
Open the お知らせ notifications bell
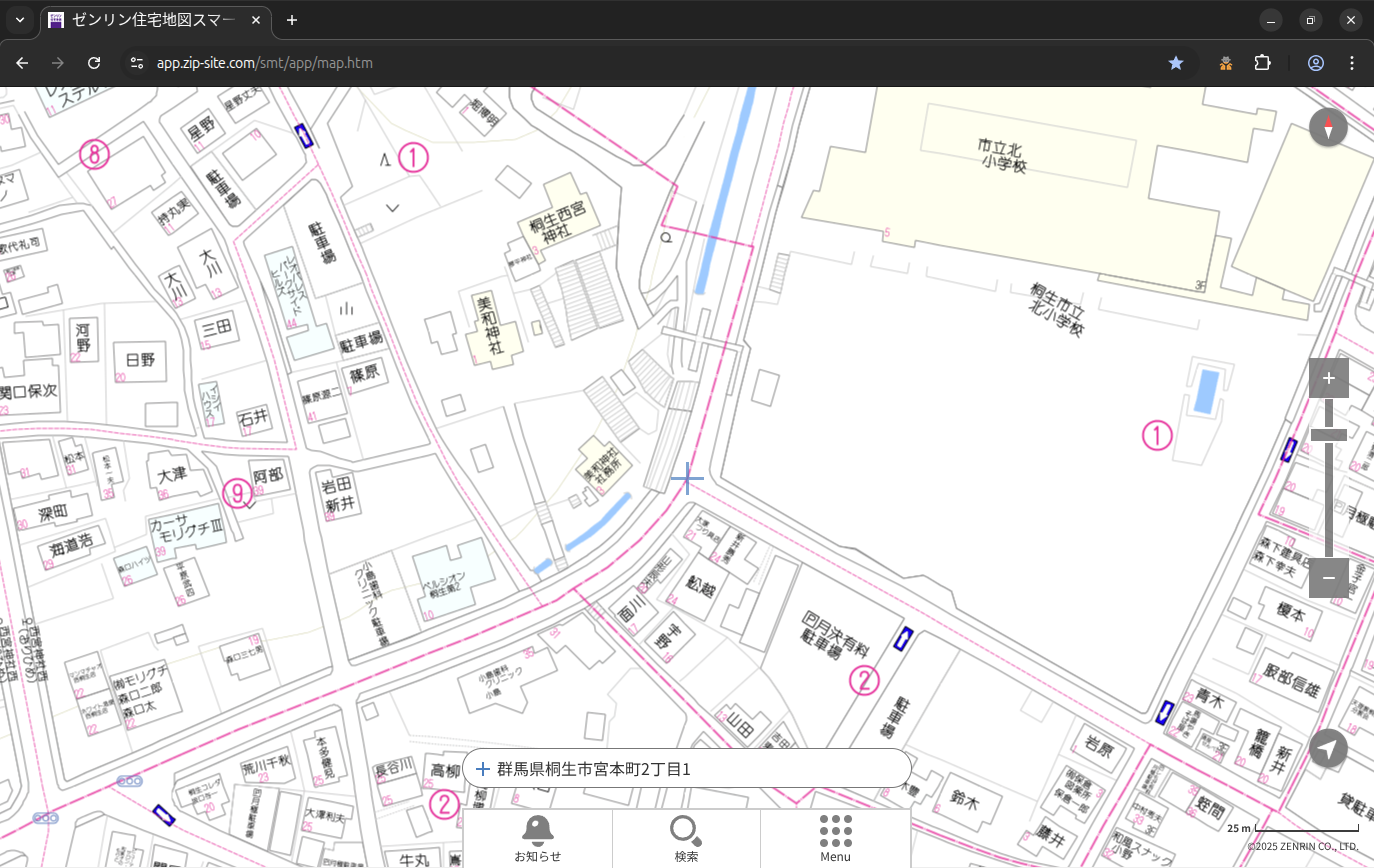tap(537, 838)
